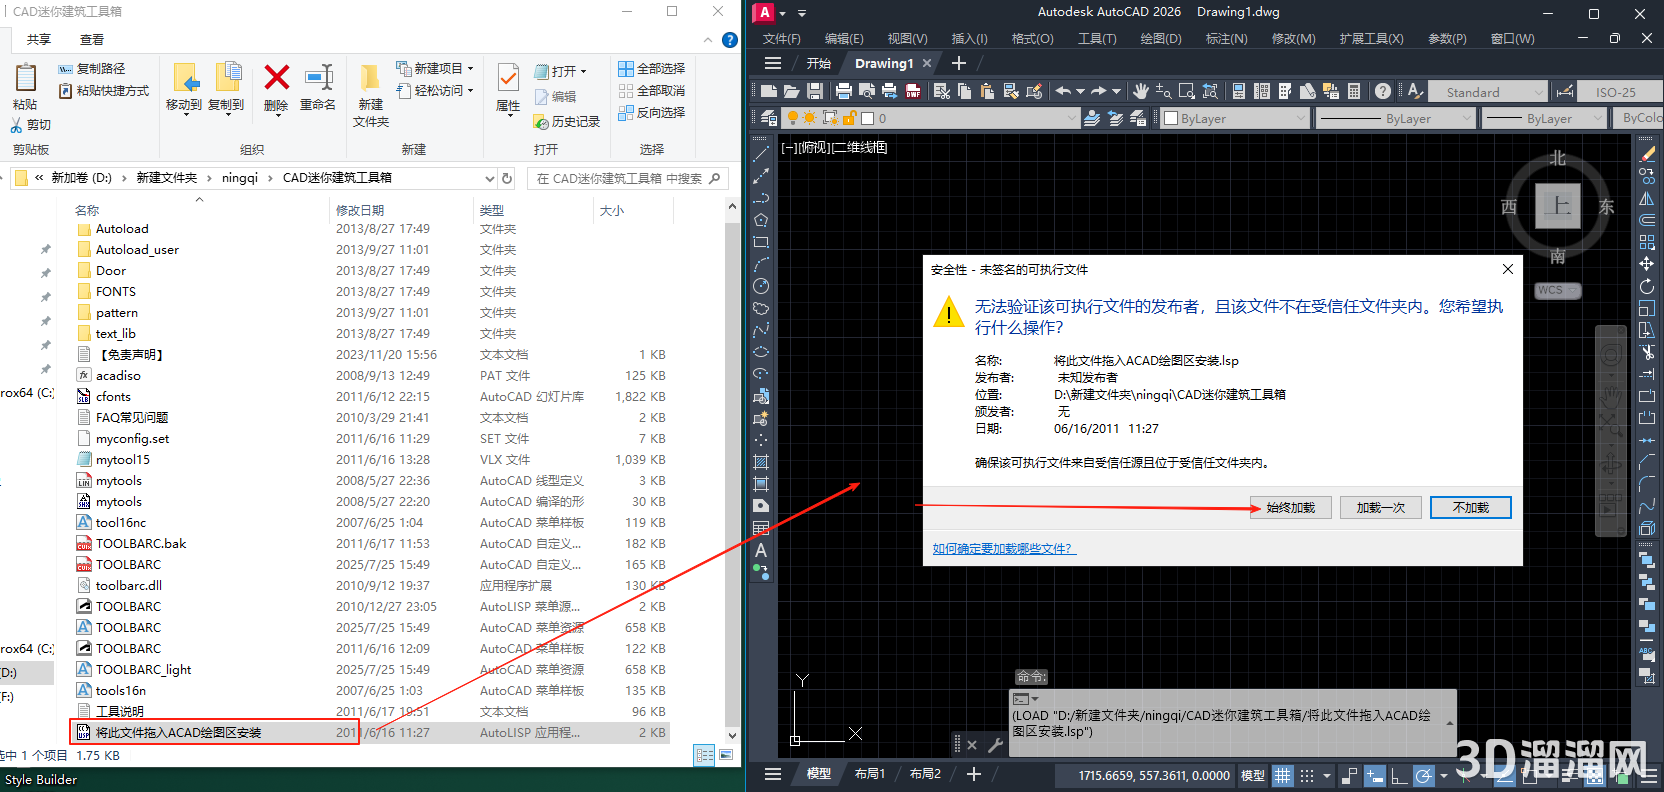Open the 修改(M) menu in AutoCAD
Screen dimensions: 1664x792
tap(1293, 39)
